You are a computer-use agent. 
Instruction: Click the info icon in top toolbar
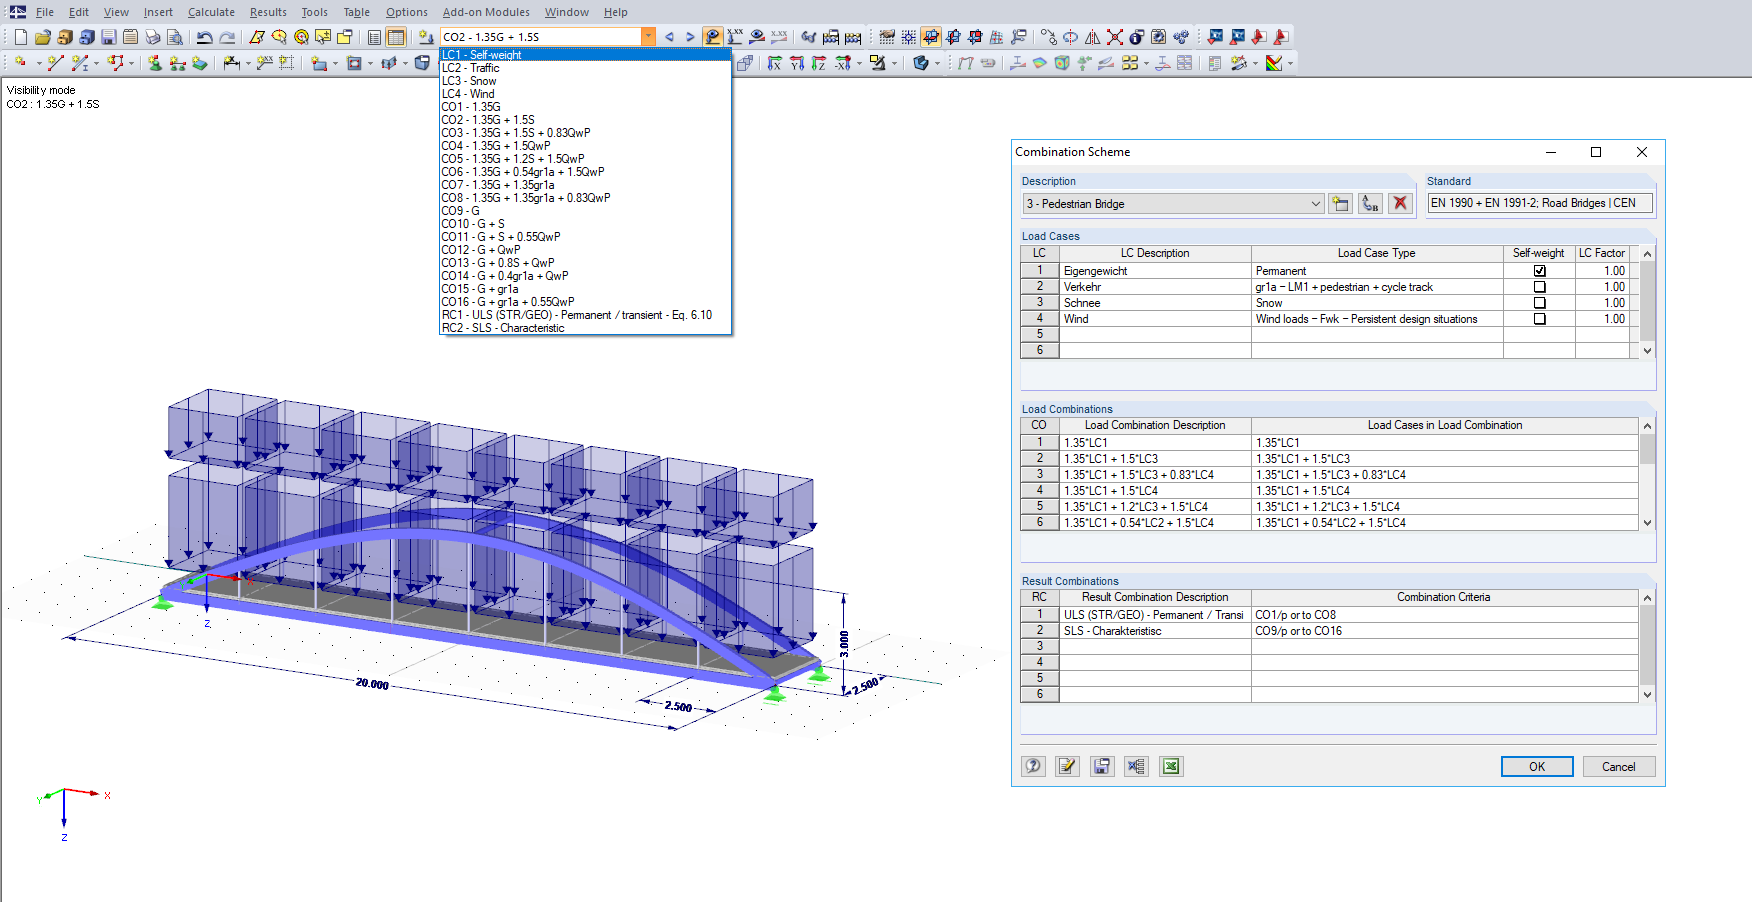(x=1136, y=37)
